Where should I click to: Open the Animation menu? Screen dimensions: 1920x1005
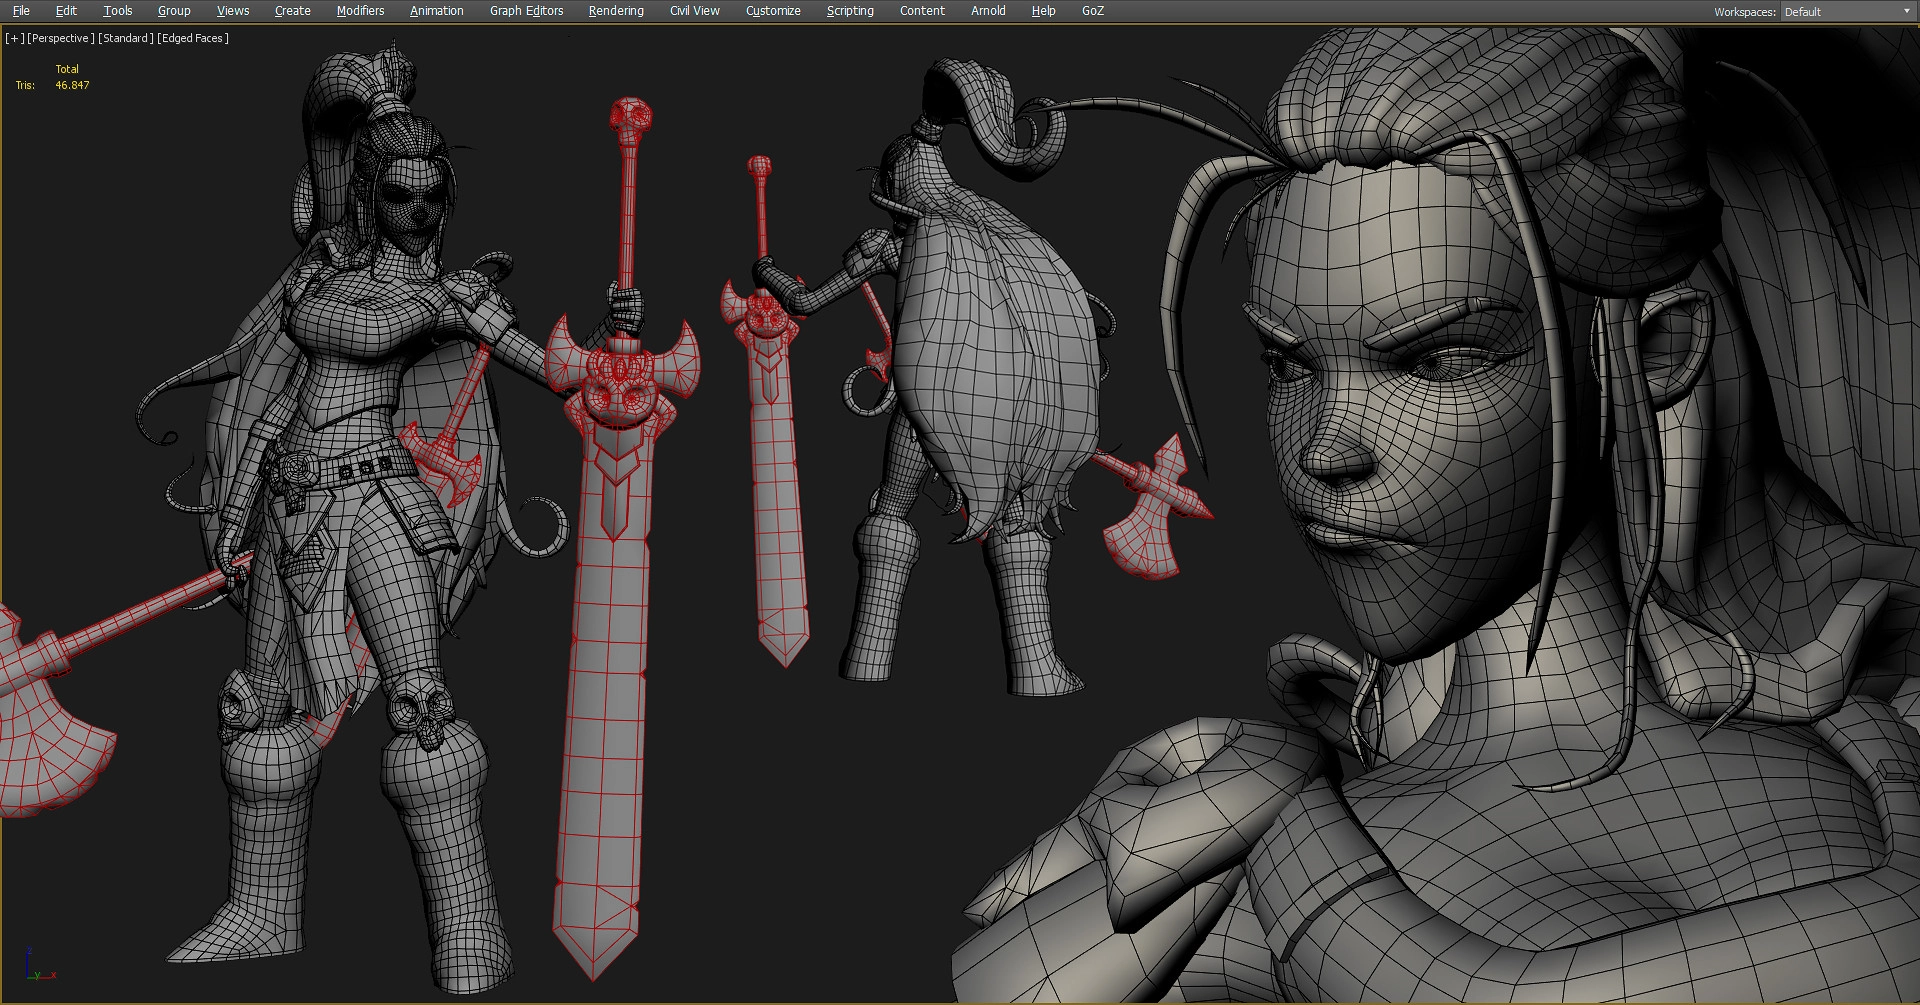(x=436, y=11)
